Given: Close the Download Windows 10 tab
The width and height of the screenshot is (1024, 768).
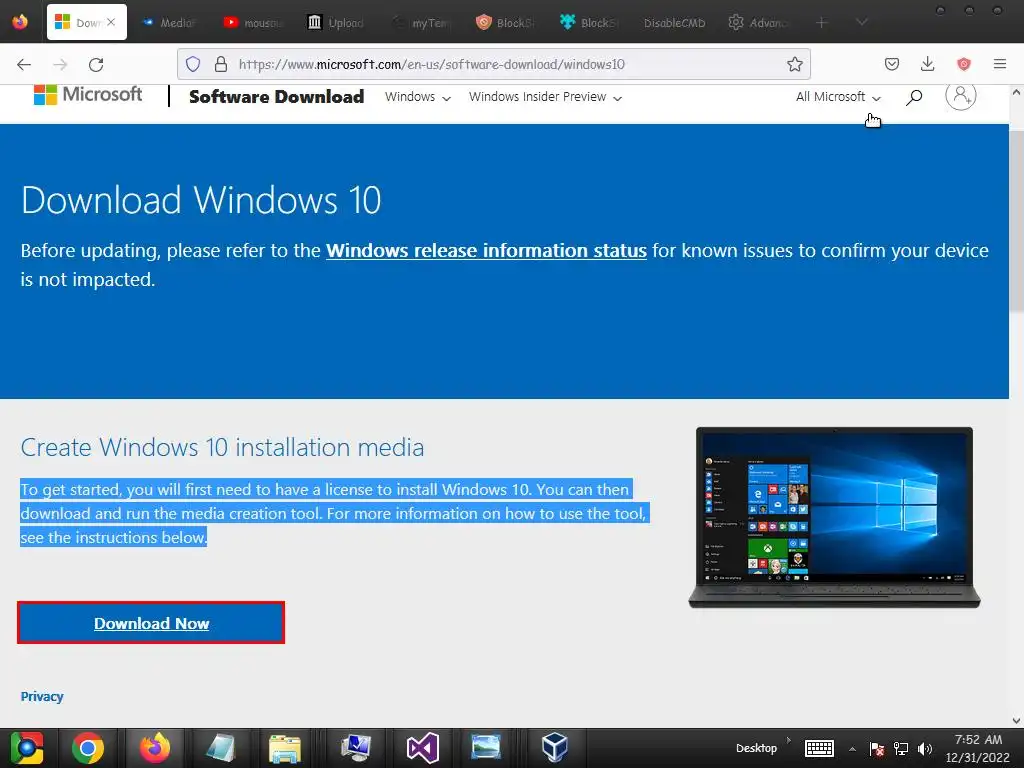Looking at the screenshot, I should coord(111,22).
